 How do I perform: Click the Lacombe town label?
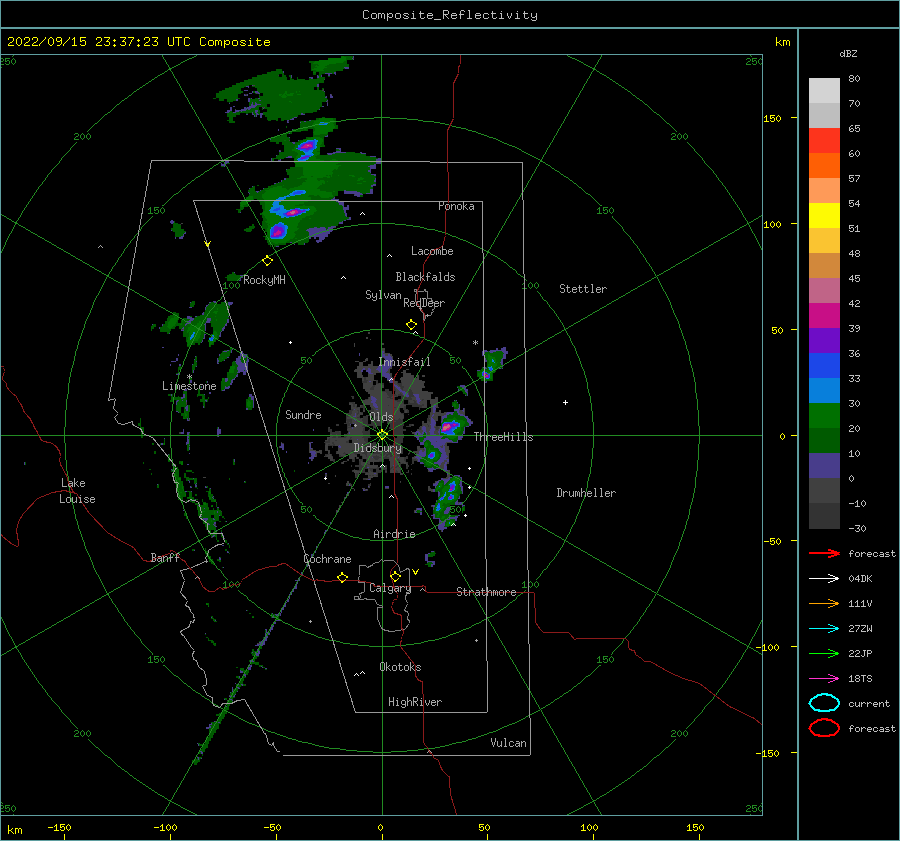tap(432, 251)
